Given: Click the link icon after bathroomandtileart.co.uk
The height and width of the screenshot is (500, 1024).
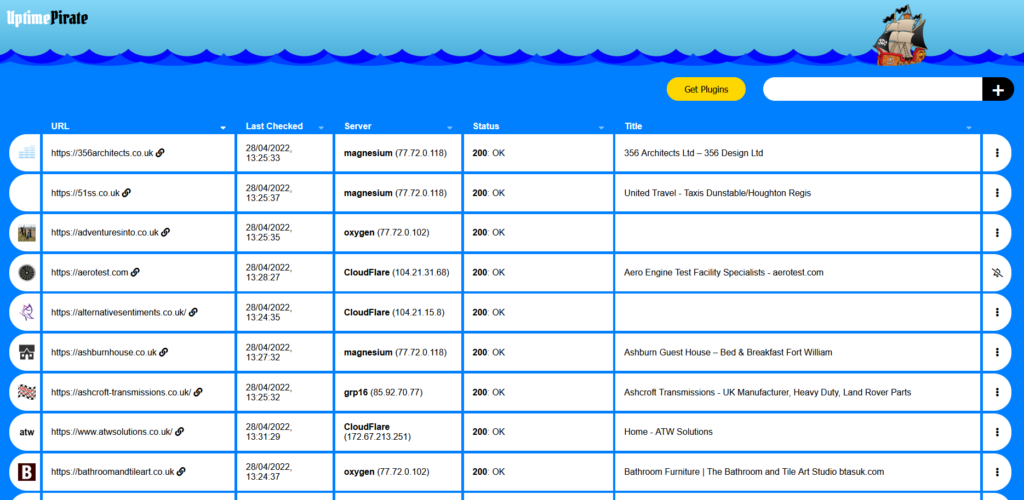Looking at the screenshot, I should pos(182,472).
